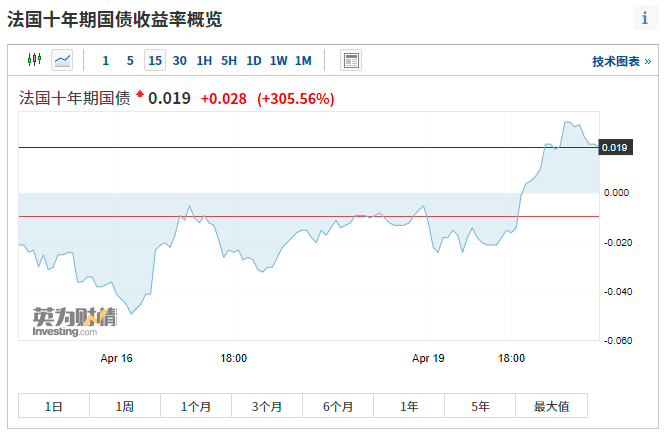Click the red up-arrow price indicator
The image size is (665, 432).
[140, 96]
